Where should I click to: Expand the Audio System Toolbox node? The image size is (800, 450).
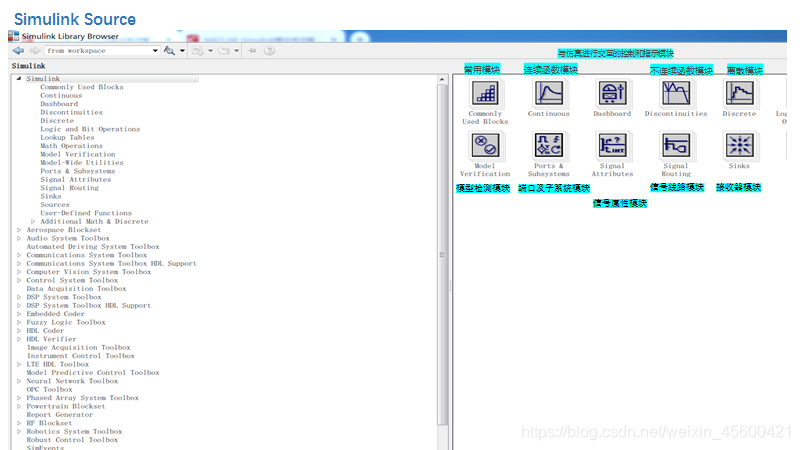[x=19, y=238]
